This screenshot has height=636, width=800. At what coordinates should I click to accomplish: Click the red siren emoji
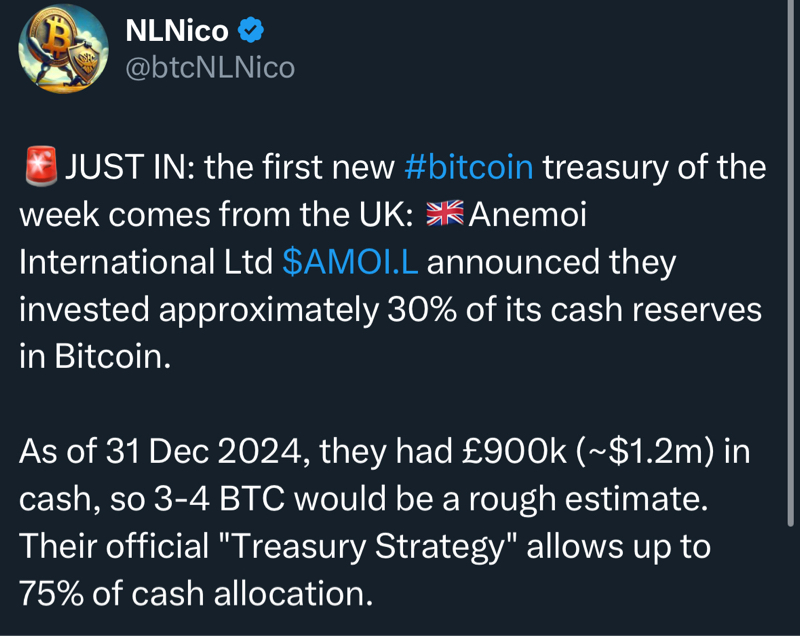coord(39,167)
